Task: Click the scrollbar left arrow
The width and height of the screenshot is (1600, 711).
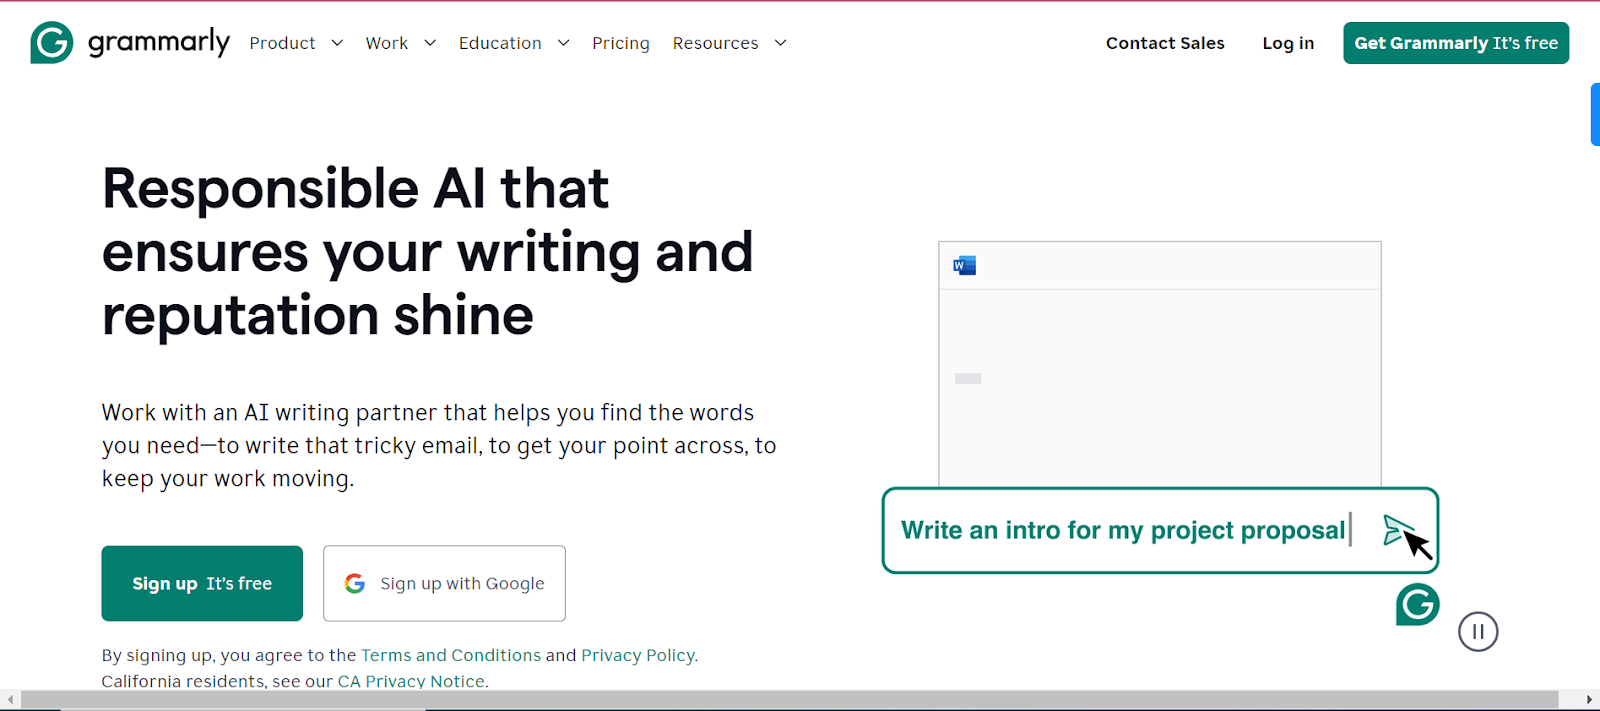Action: (10, 699)
